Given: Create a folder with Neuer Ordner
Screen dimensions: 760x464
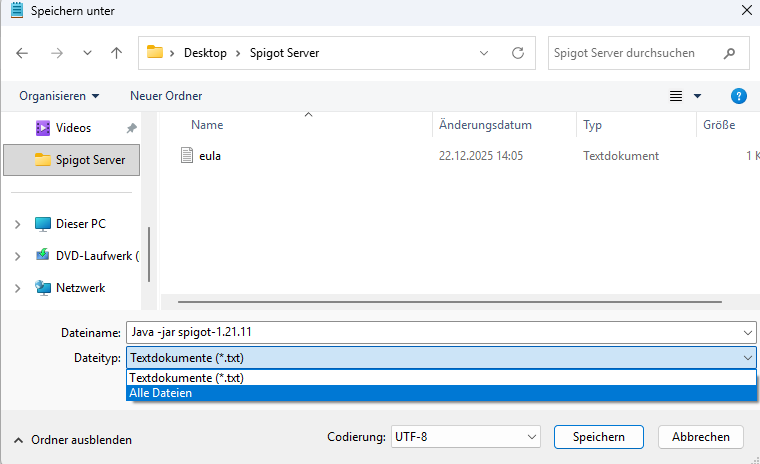Looking at the screenshot, I should click(x=166, y=96).
